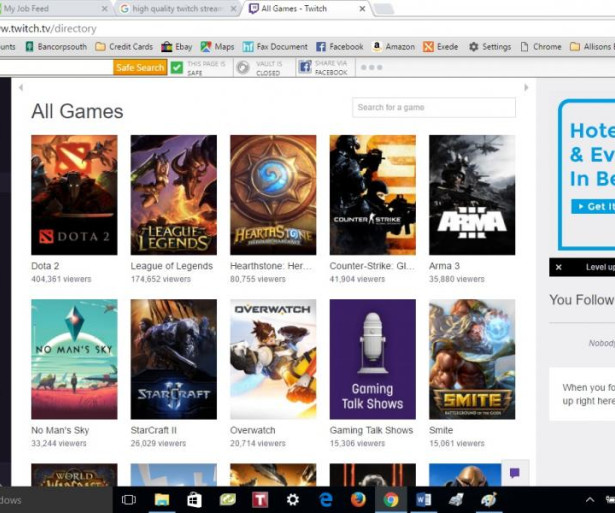Viewport: 615px width, 513px height.
Task: Open the Arma 3 title link
Action: tap(444, 266)
